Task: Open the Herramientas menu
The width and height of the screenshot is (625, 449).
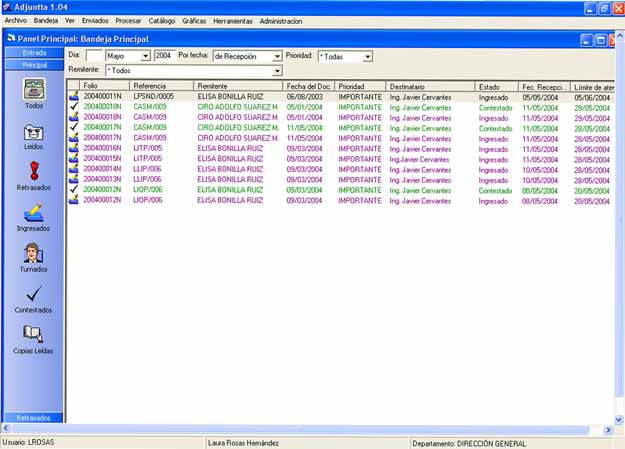Action: (x=233, y=21)
